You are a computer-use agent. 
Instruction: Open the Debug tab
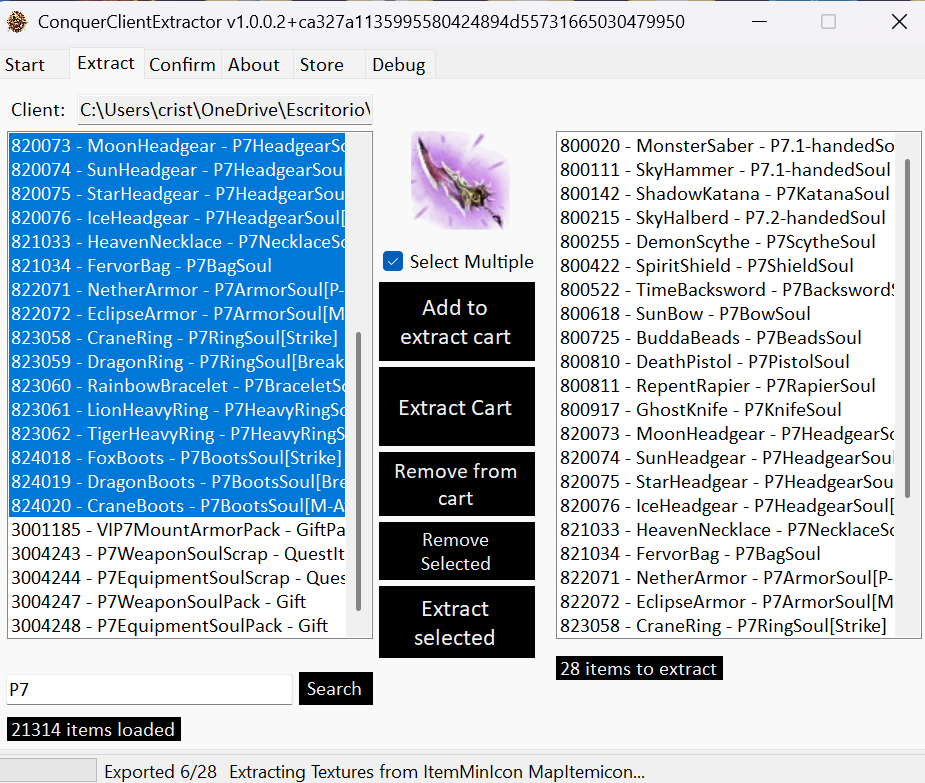tap(399, 65)
